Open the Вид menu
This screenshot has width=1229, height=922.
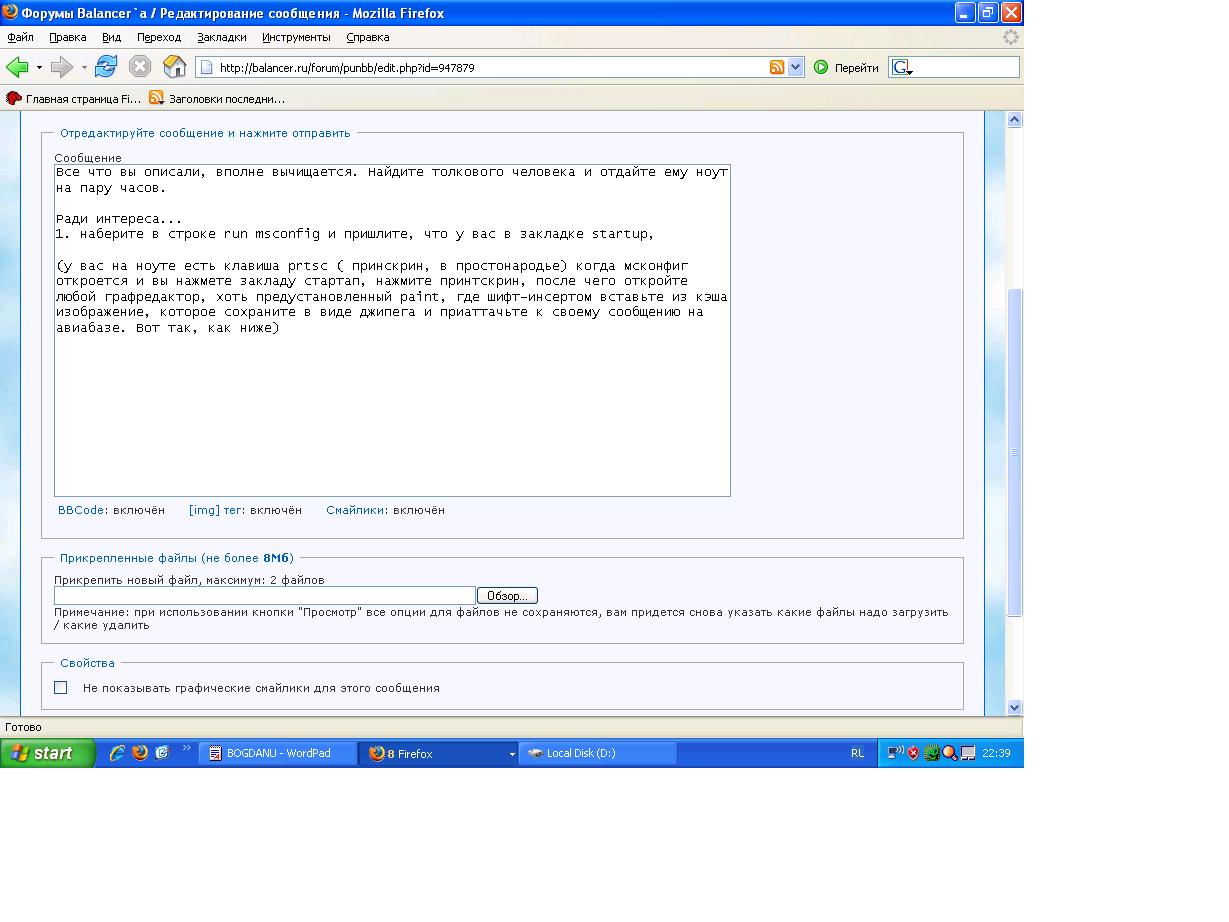pyautogui.click(x=111, y=37)
